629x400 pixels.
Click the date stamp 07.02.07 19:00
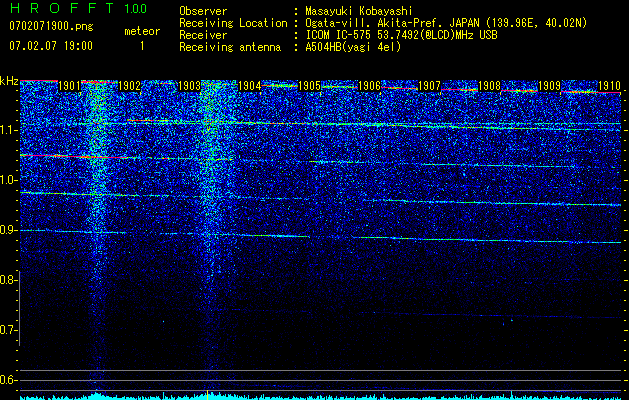51,46
